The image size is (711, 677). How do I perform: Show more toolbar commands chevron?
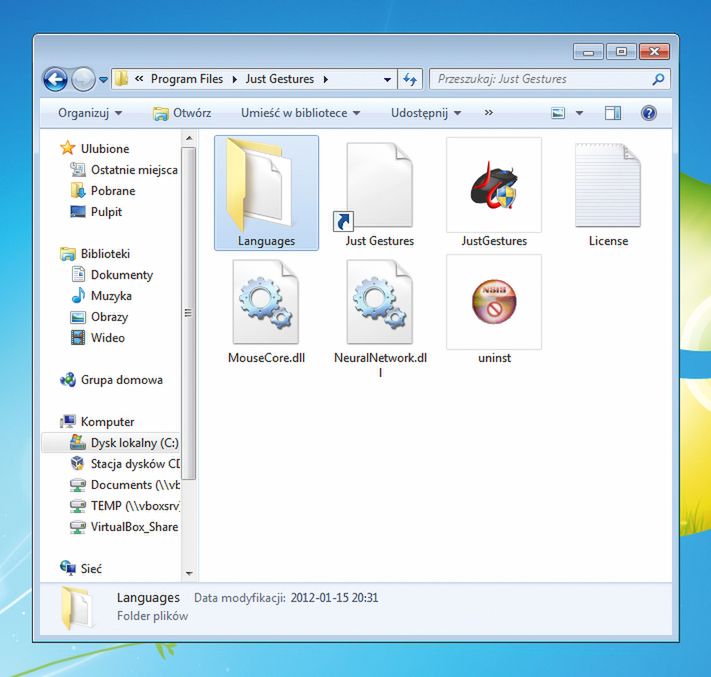pyautogui.click(x=488, y=112)
